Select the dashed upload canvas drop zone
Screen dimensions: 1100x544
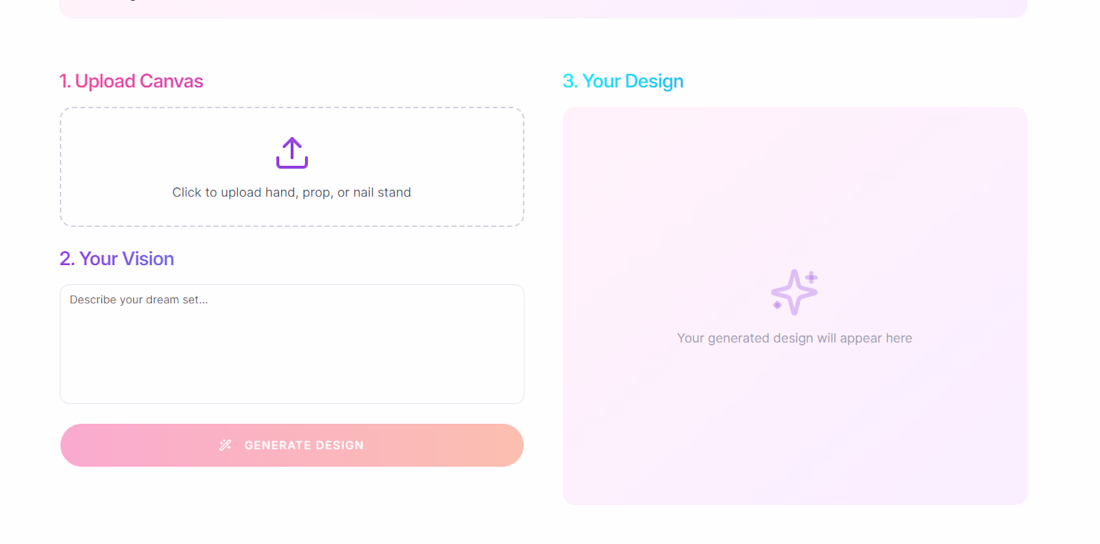(292, 166)
